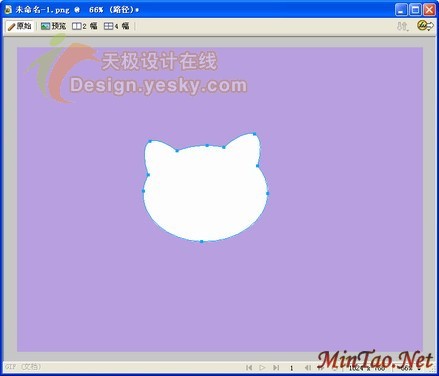This screenshot has width=439, height=376.
Task: Select the top-center anchor between the ears
Action: pos(207,145)
